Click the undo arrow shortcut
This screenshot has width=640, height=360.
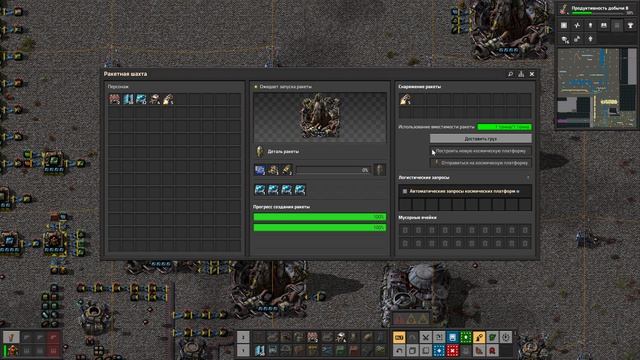point(399,350)
